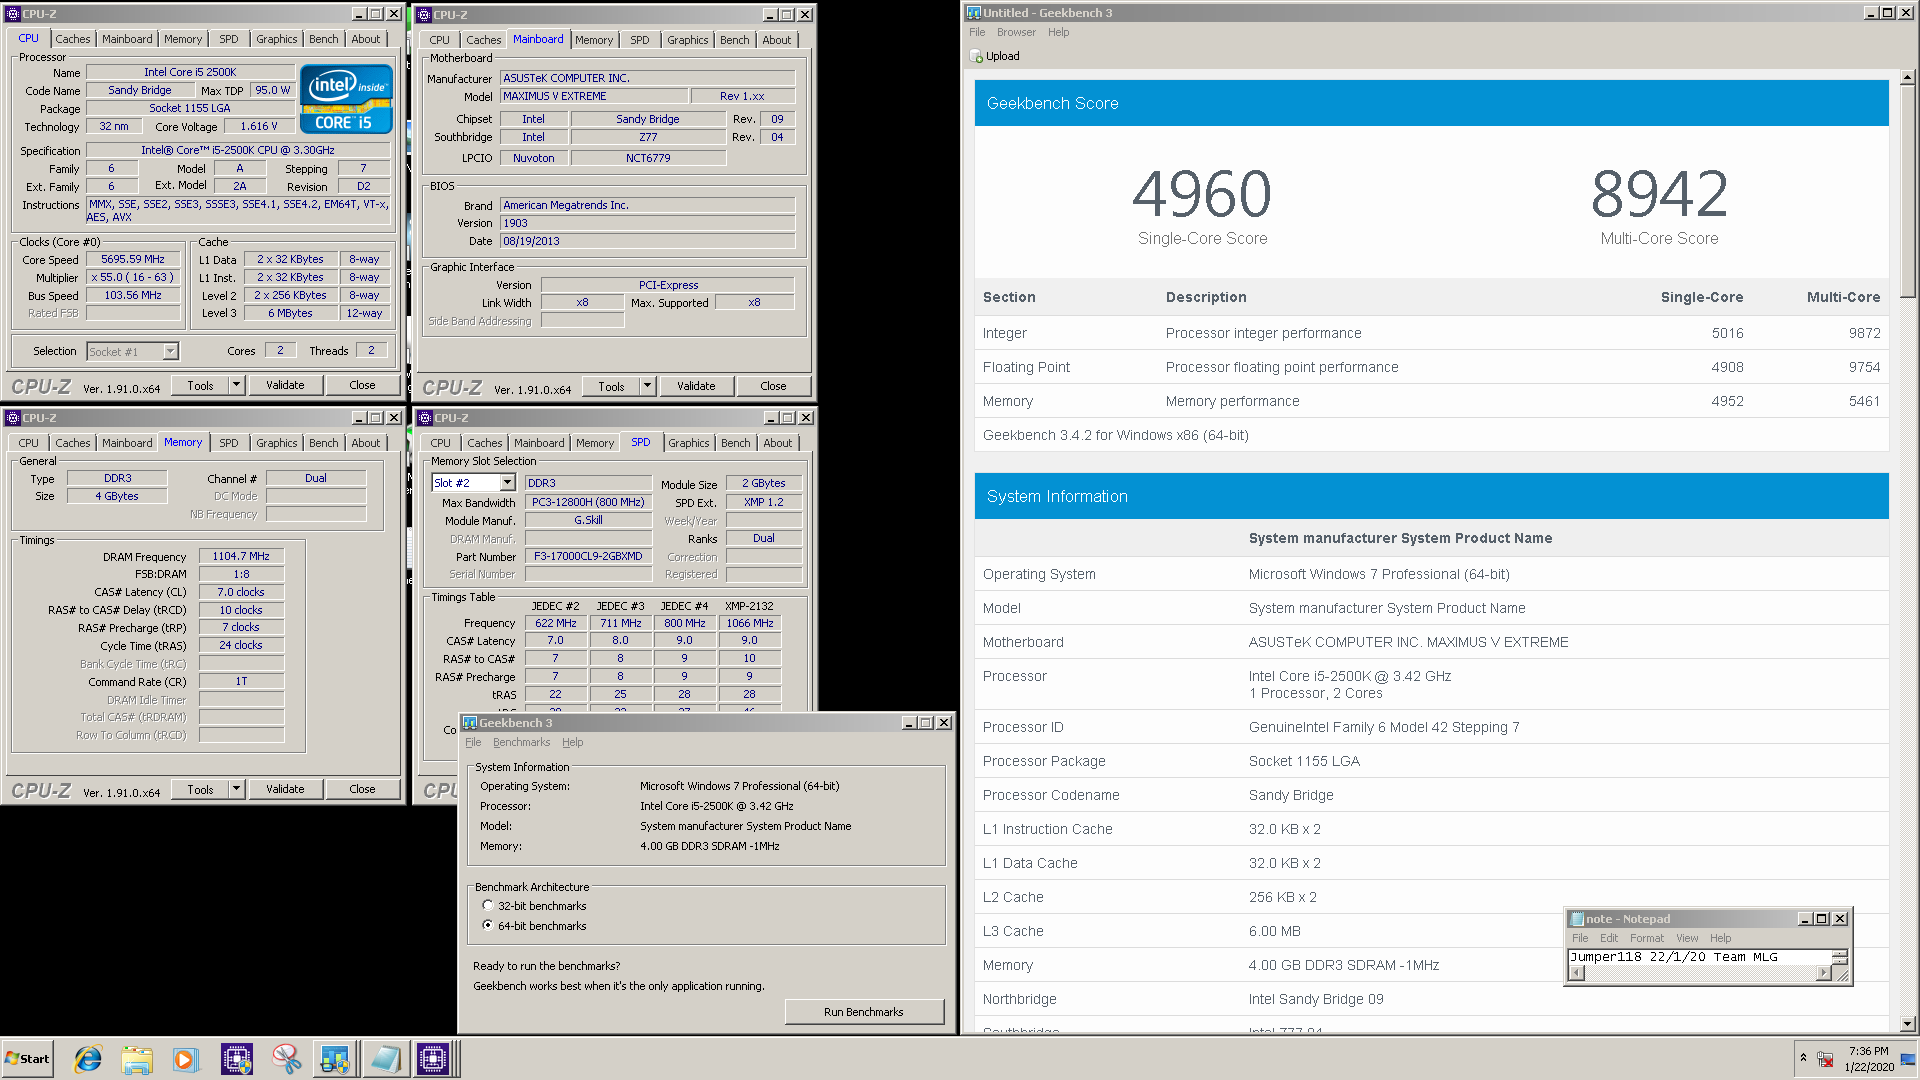
Task: Click Run Benchmarks button
Action: (864, 1012)
